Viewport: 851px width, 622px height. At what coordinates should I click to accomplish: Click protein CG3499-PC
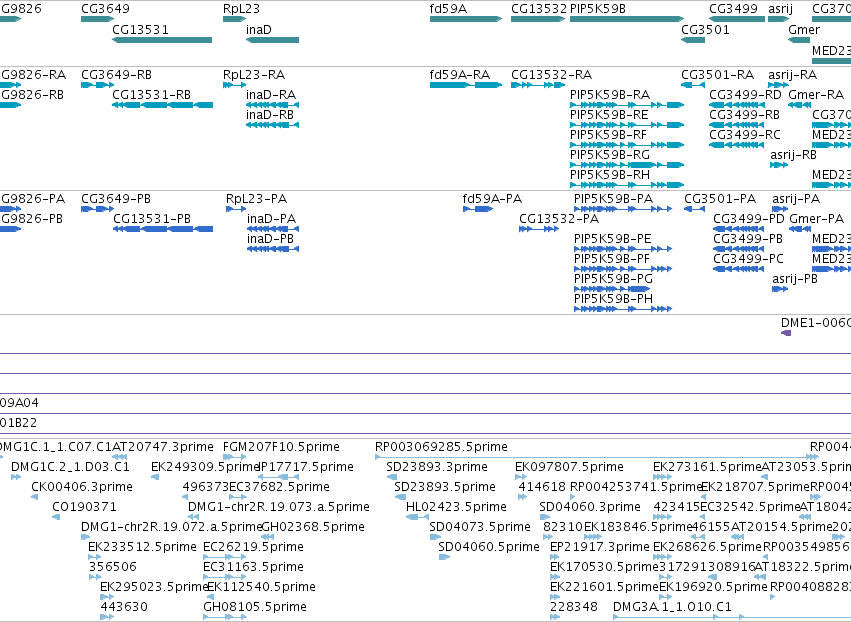[x=739, y=269]
